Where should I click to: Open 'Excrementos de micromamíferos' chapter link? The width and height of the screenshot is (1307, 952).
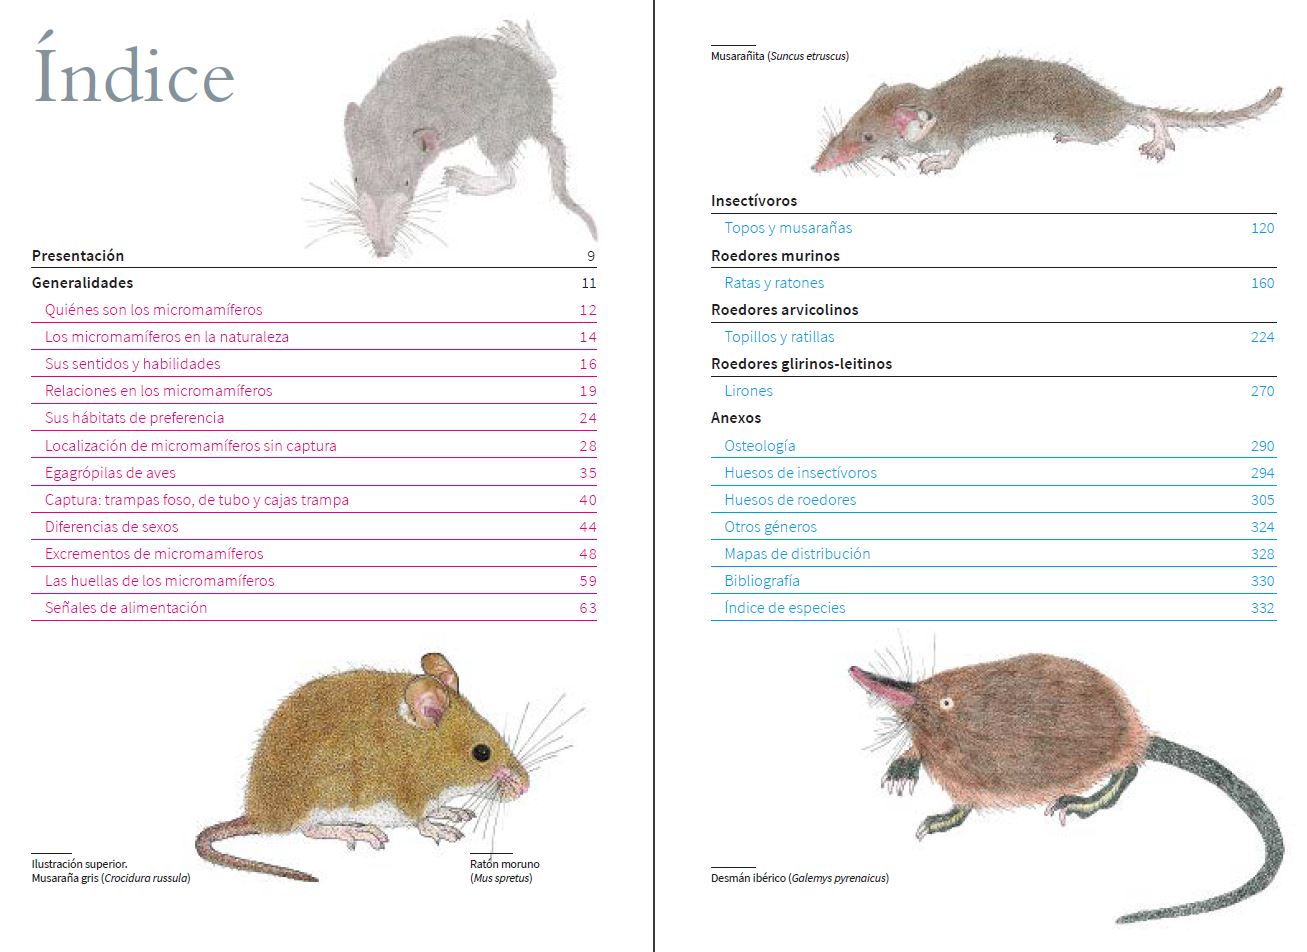pyautogui.click(x=154, y=554)
